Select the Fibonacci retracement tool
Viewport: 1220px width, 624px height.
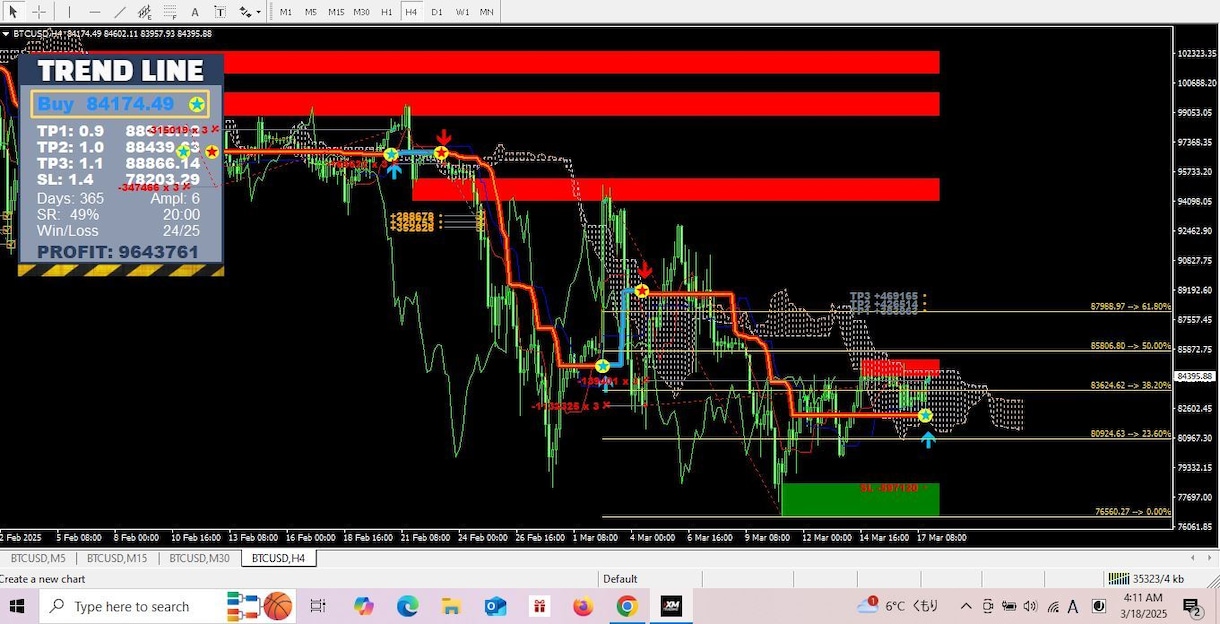170,12
